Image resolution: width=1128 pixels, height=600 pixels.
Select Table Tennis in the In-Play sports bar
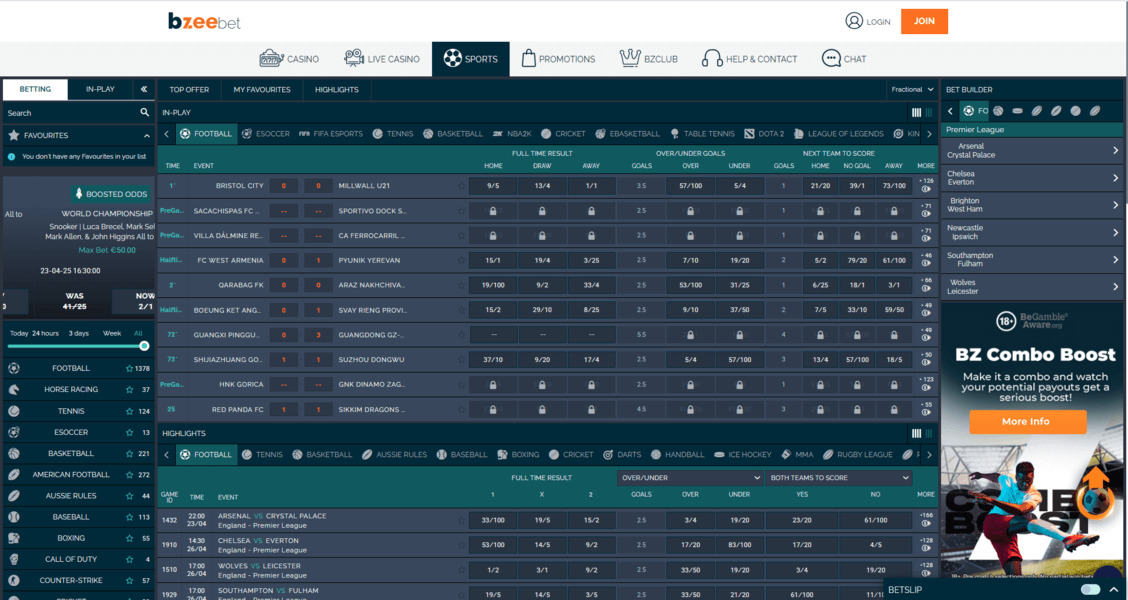click(702, 134)
